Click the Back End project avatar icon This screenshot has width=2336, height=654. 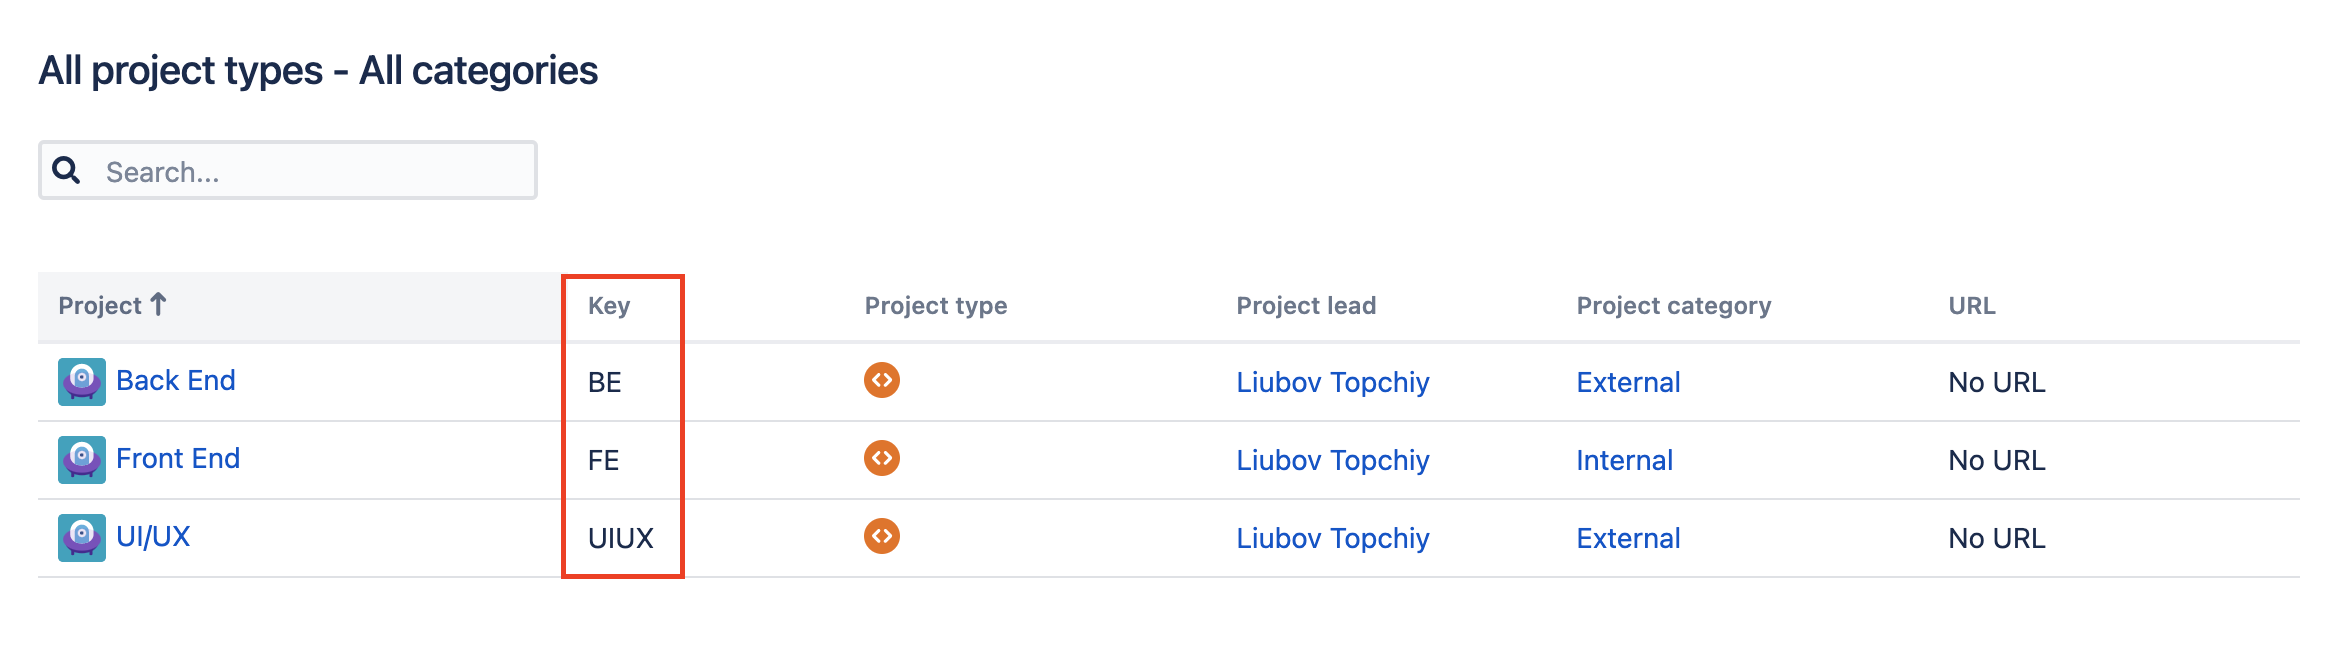81,382
